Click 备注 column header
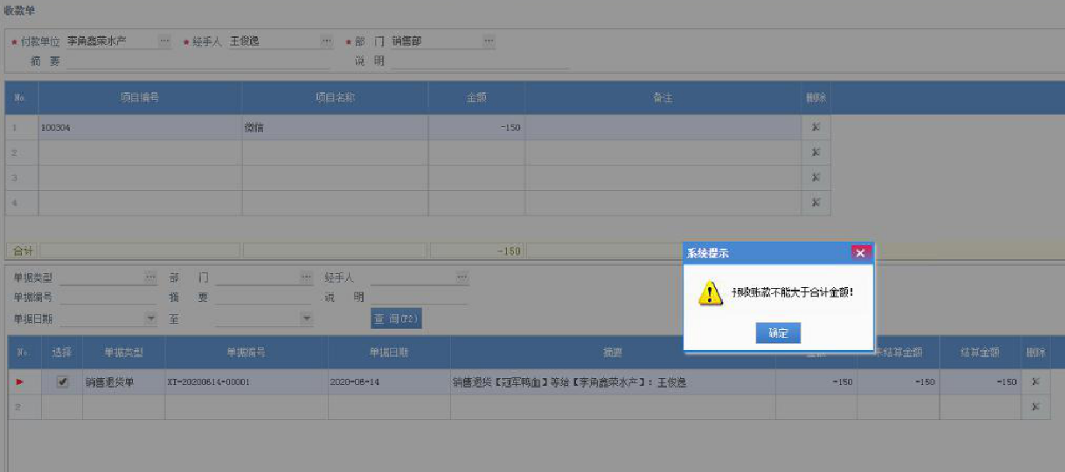Screen dimensions: 1065x472 663,98
